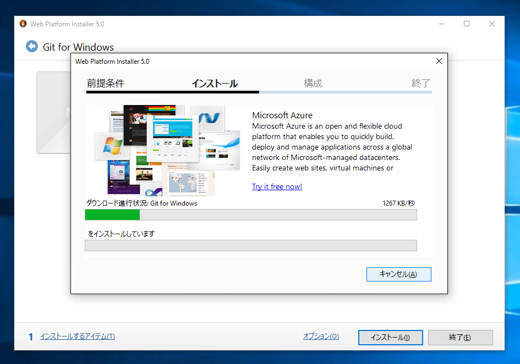Click the install progress bar below をインストールしています
Viewport: 520px width, 364px height.
click(x=251, y=245)
